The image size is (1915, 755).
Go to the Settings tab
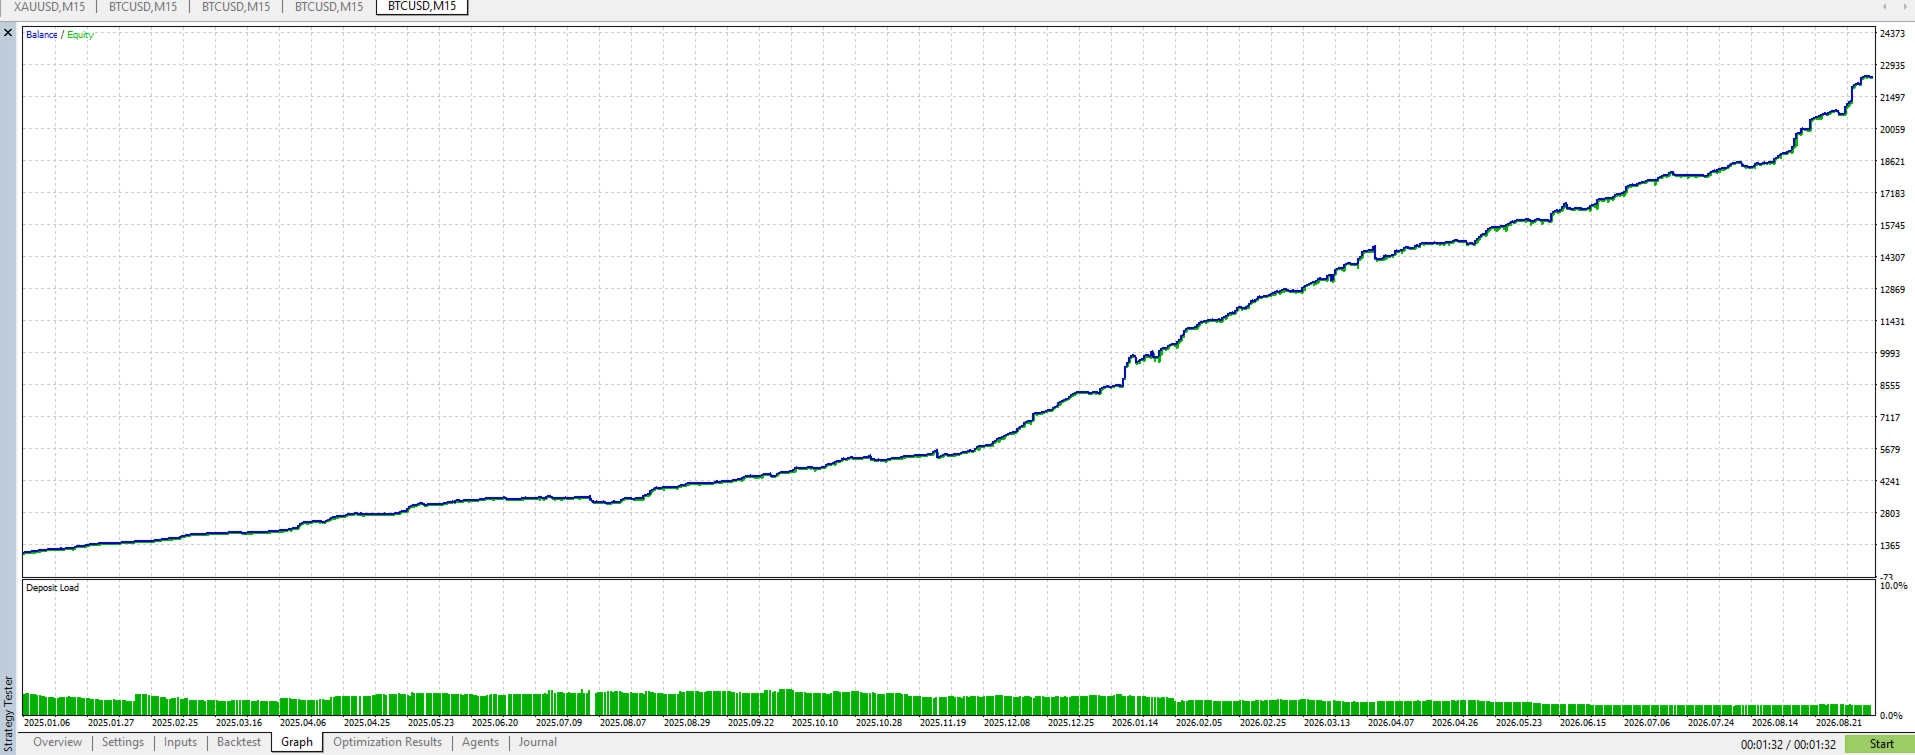pos(123,742)
